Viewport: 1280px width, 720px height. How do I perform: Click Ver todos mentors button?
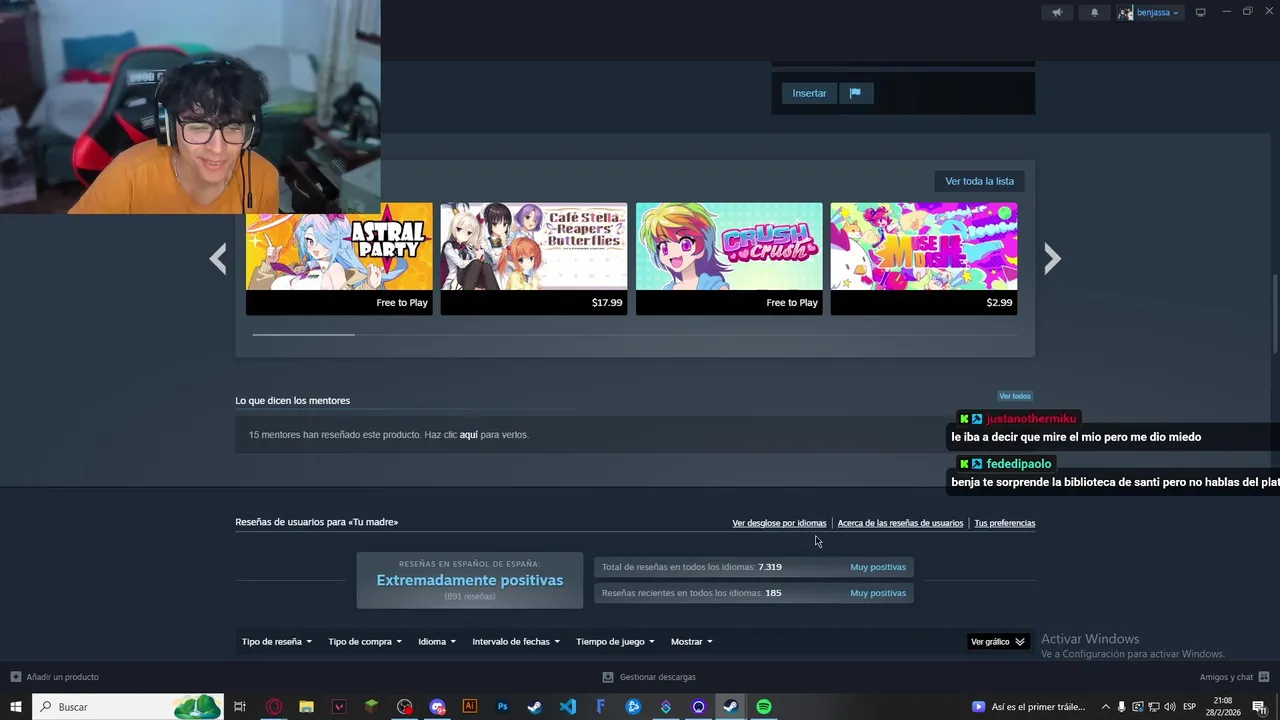pyautogui.click(x=1014, y=396)
